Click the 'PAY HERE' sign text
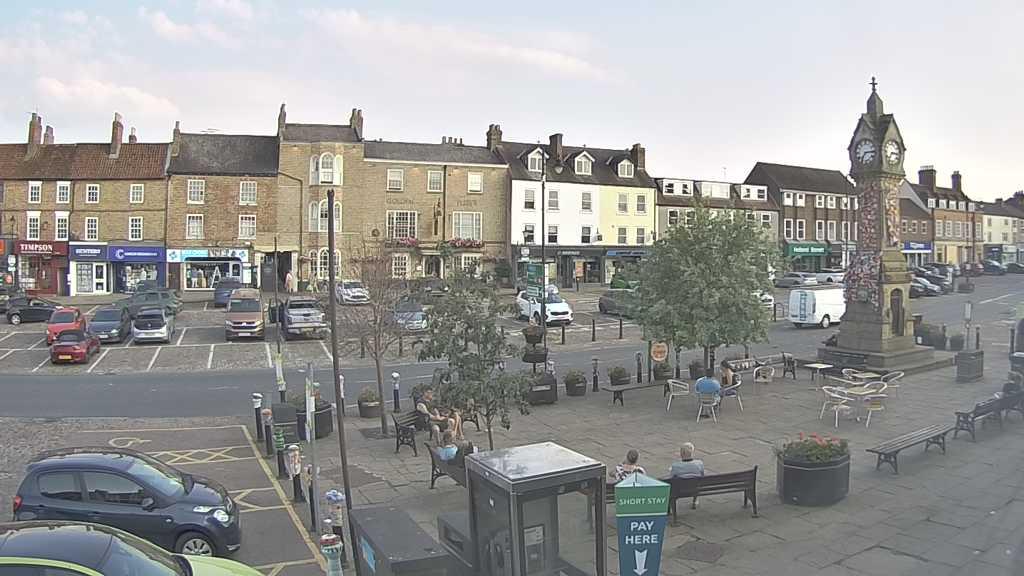 641,532
